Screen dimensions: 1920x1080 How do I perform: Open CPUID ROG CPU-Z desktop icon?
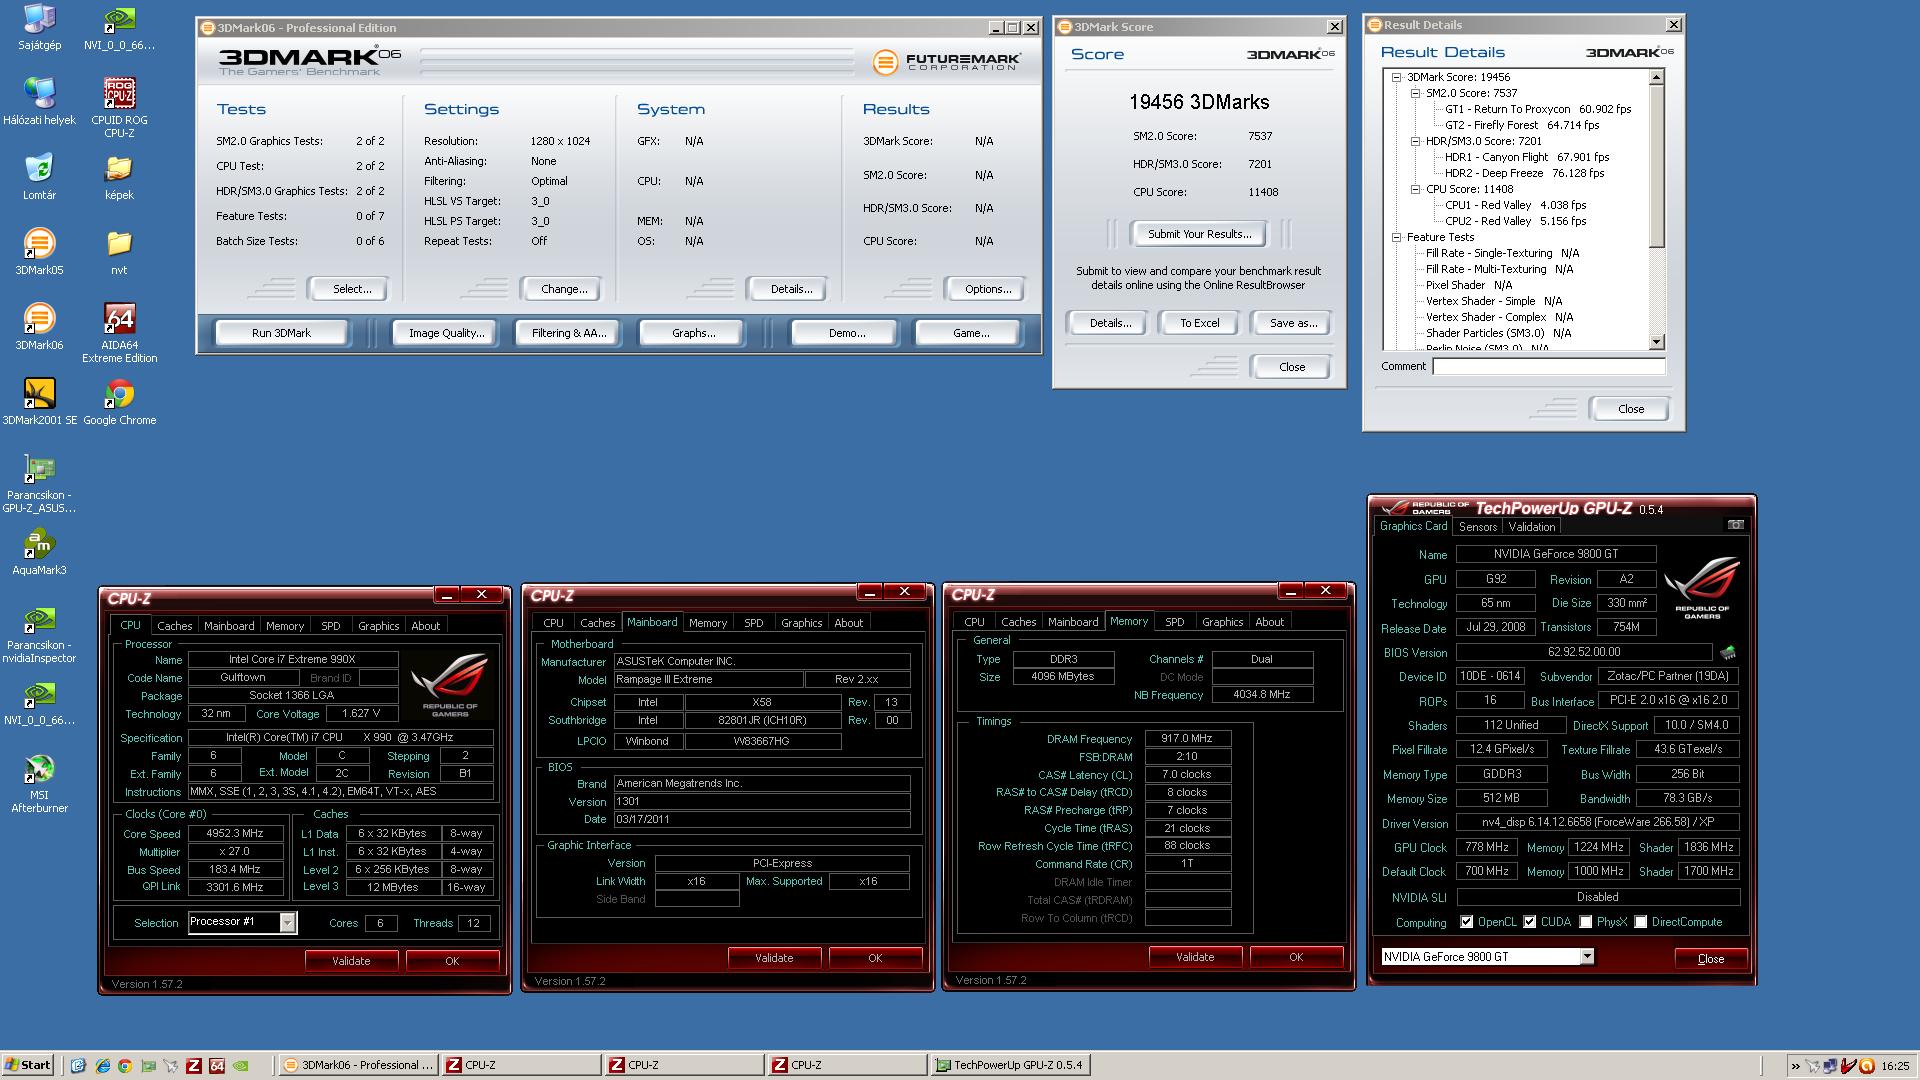119,95
